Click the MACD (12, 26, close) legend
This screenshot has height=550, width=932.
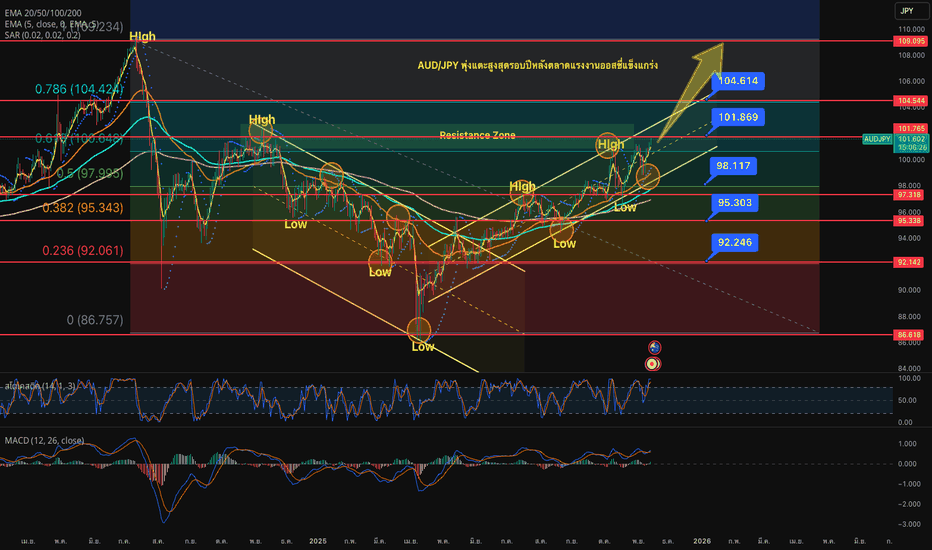click(44, 441)
